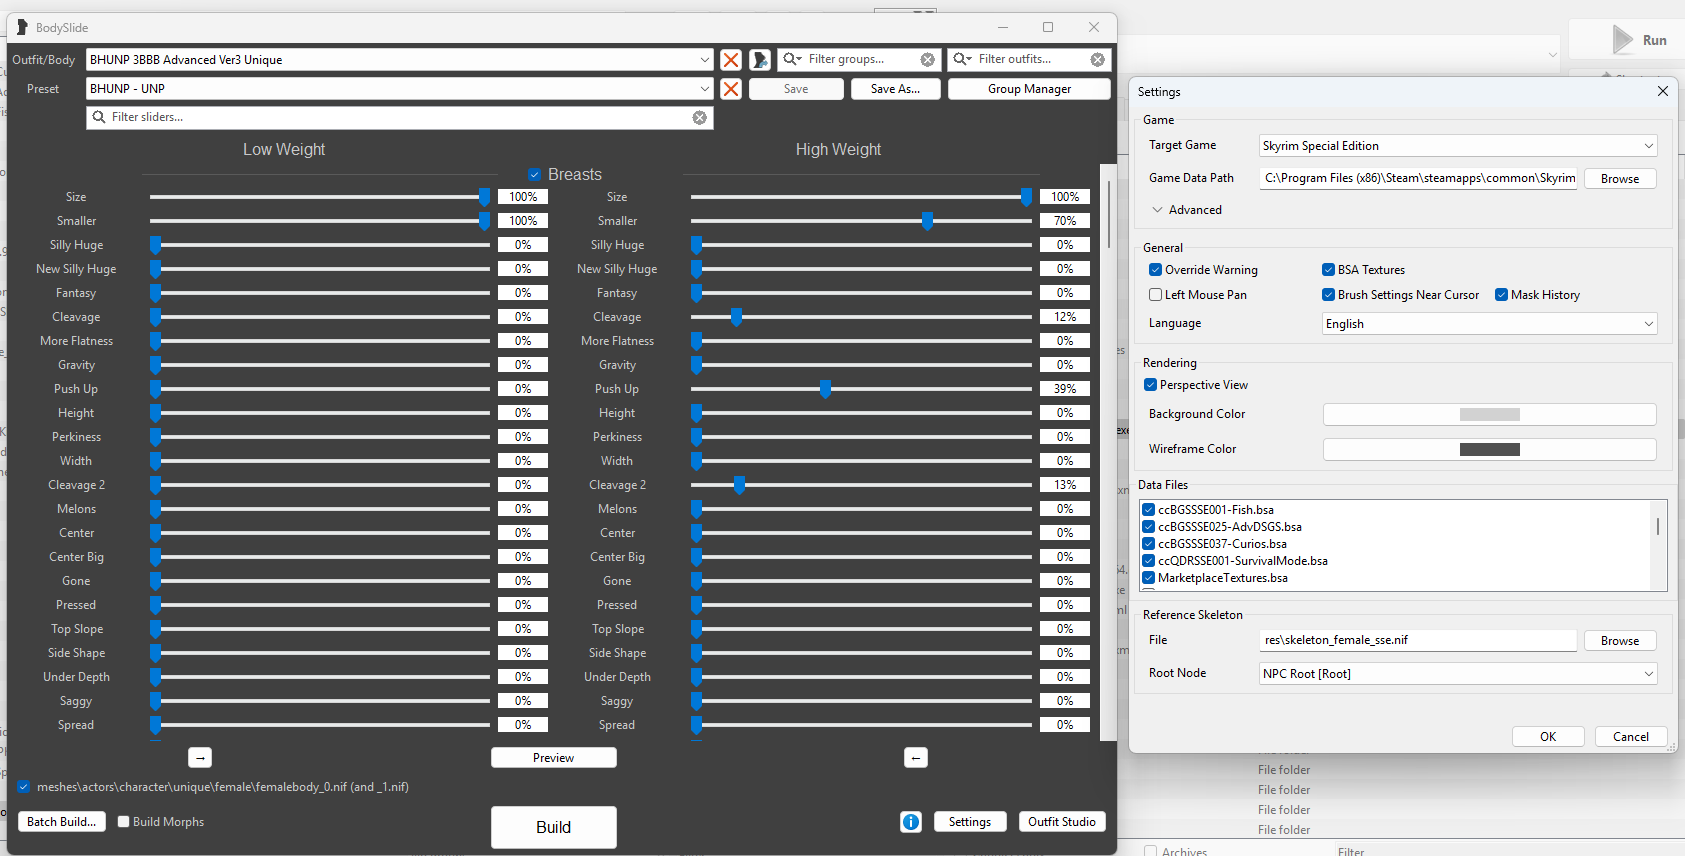Screen dimensions: 1685x856
Task: Click the Save preset button
Action: point(796,89)
